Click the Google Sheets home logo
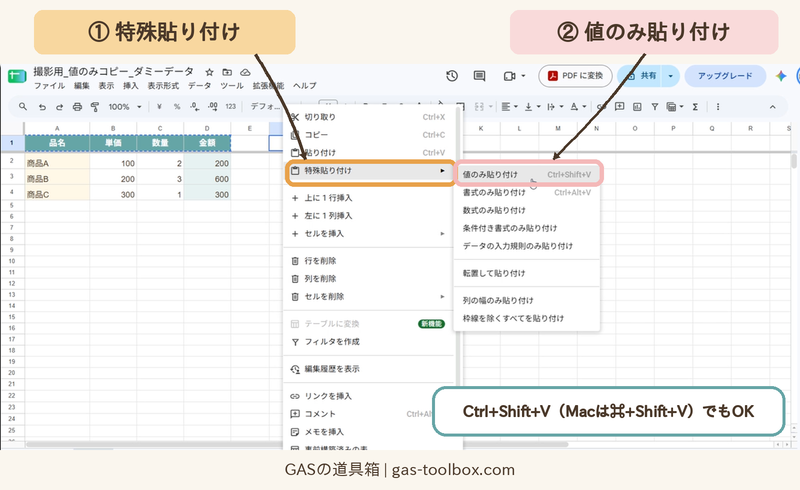The width and height of the screenshot is (800, 490). (x=17, y=76)
